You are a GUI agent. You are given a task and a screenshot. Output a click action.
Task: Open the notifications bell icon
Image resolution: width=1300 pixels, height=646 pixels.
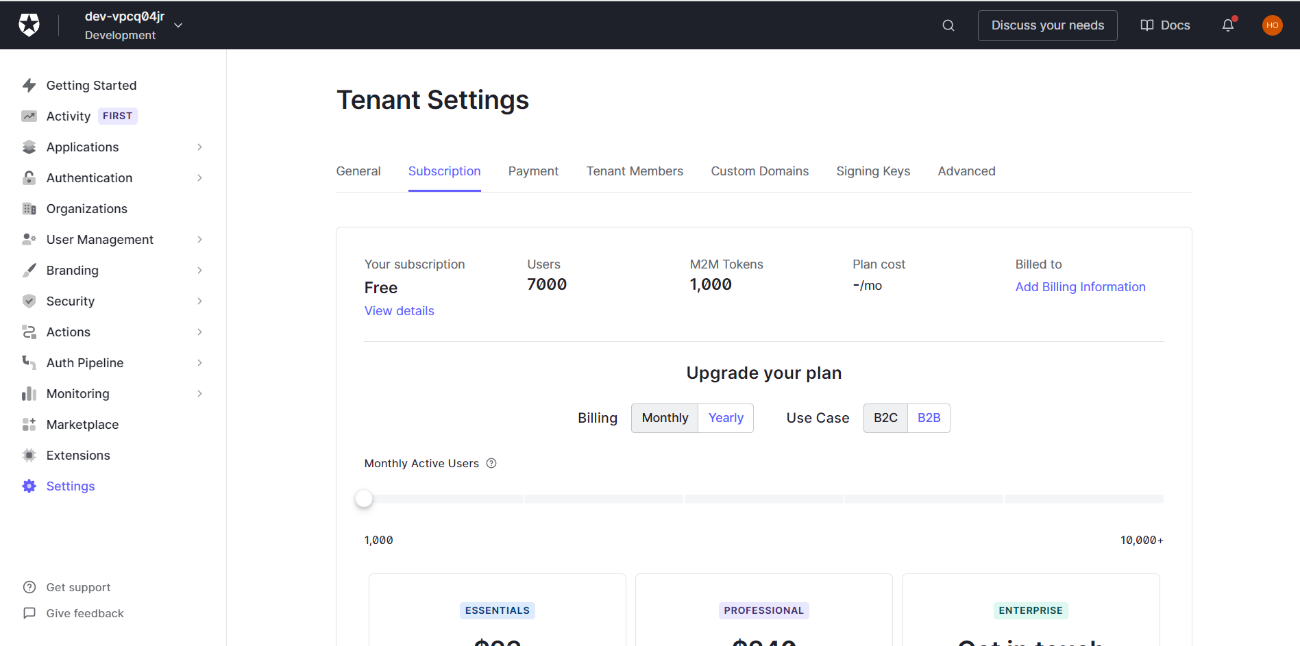[1228, 25]
